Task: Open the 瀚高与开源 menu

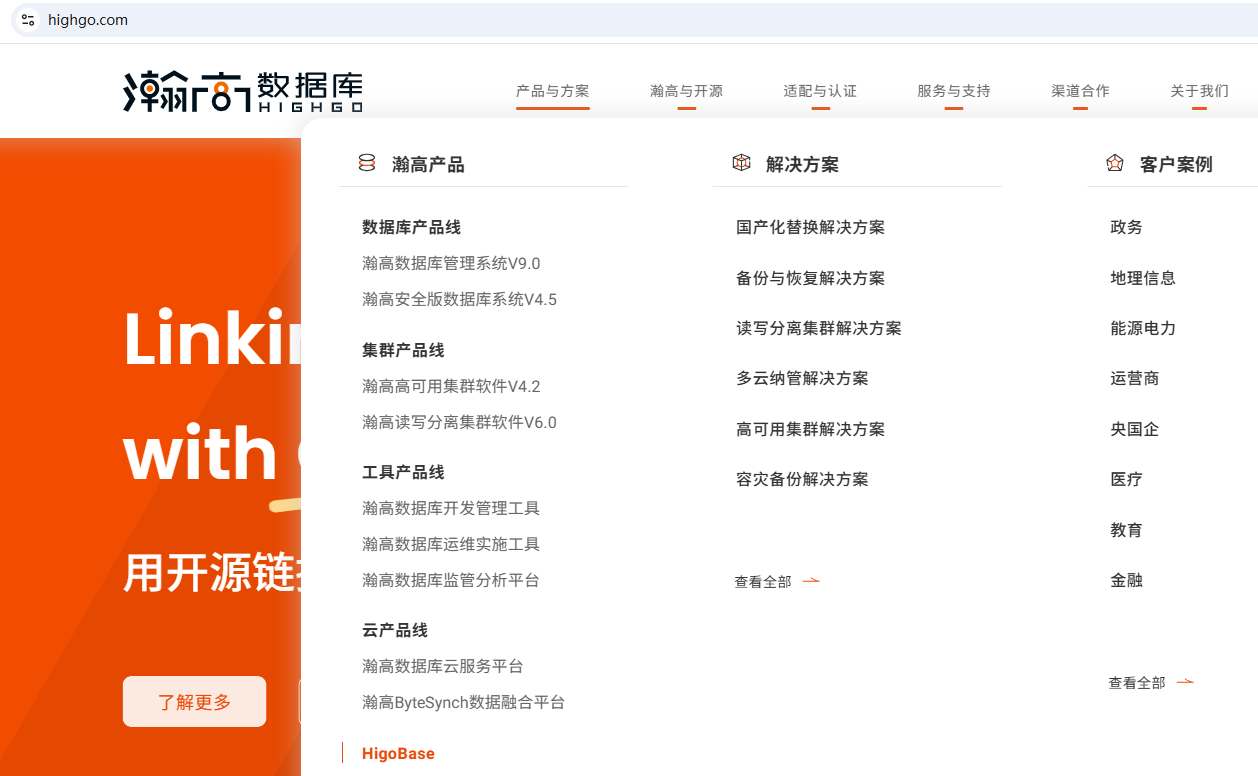Action: click(x=686, y=91)
